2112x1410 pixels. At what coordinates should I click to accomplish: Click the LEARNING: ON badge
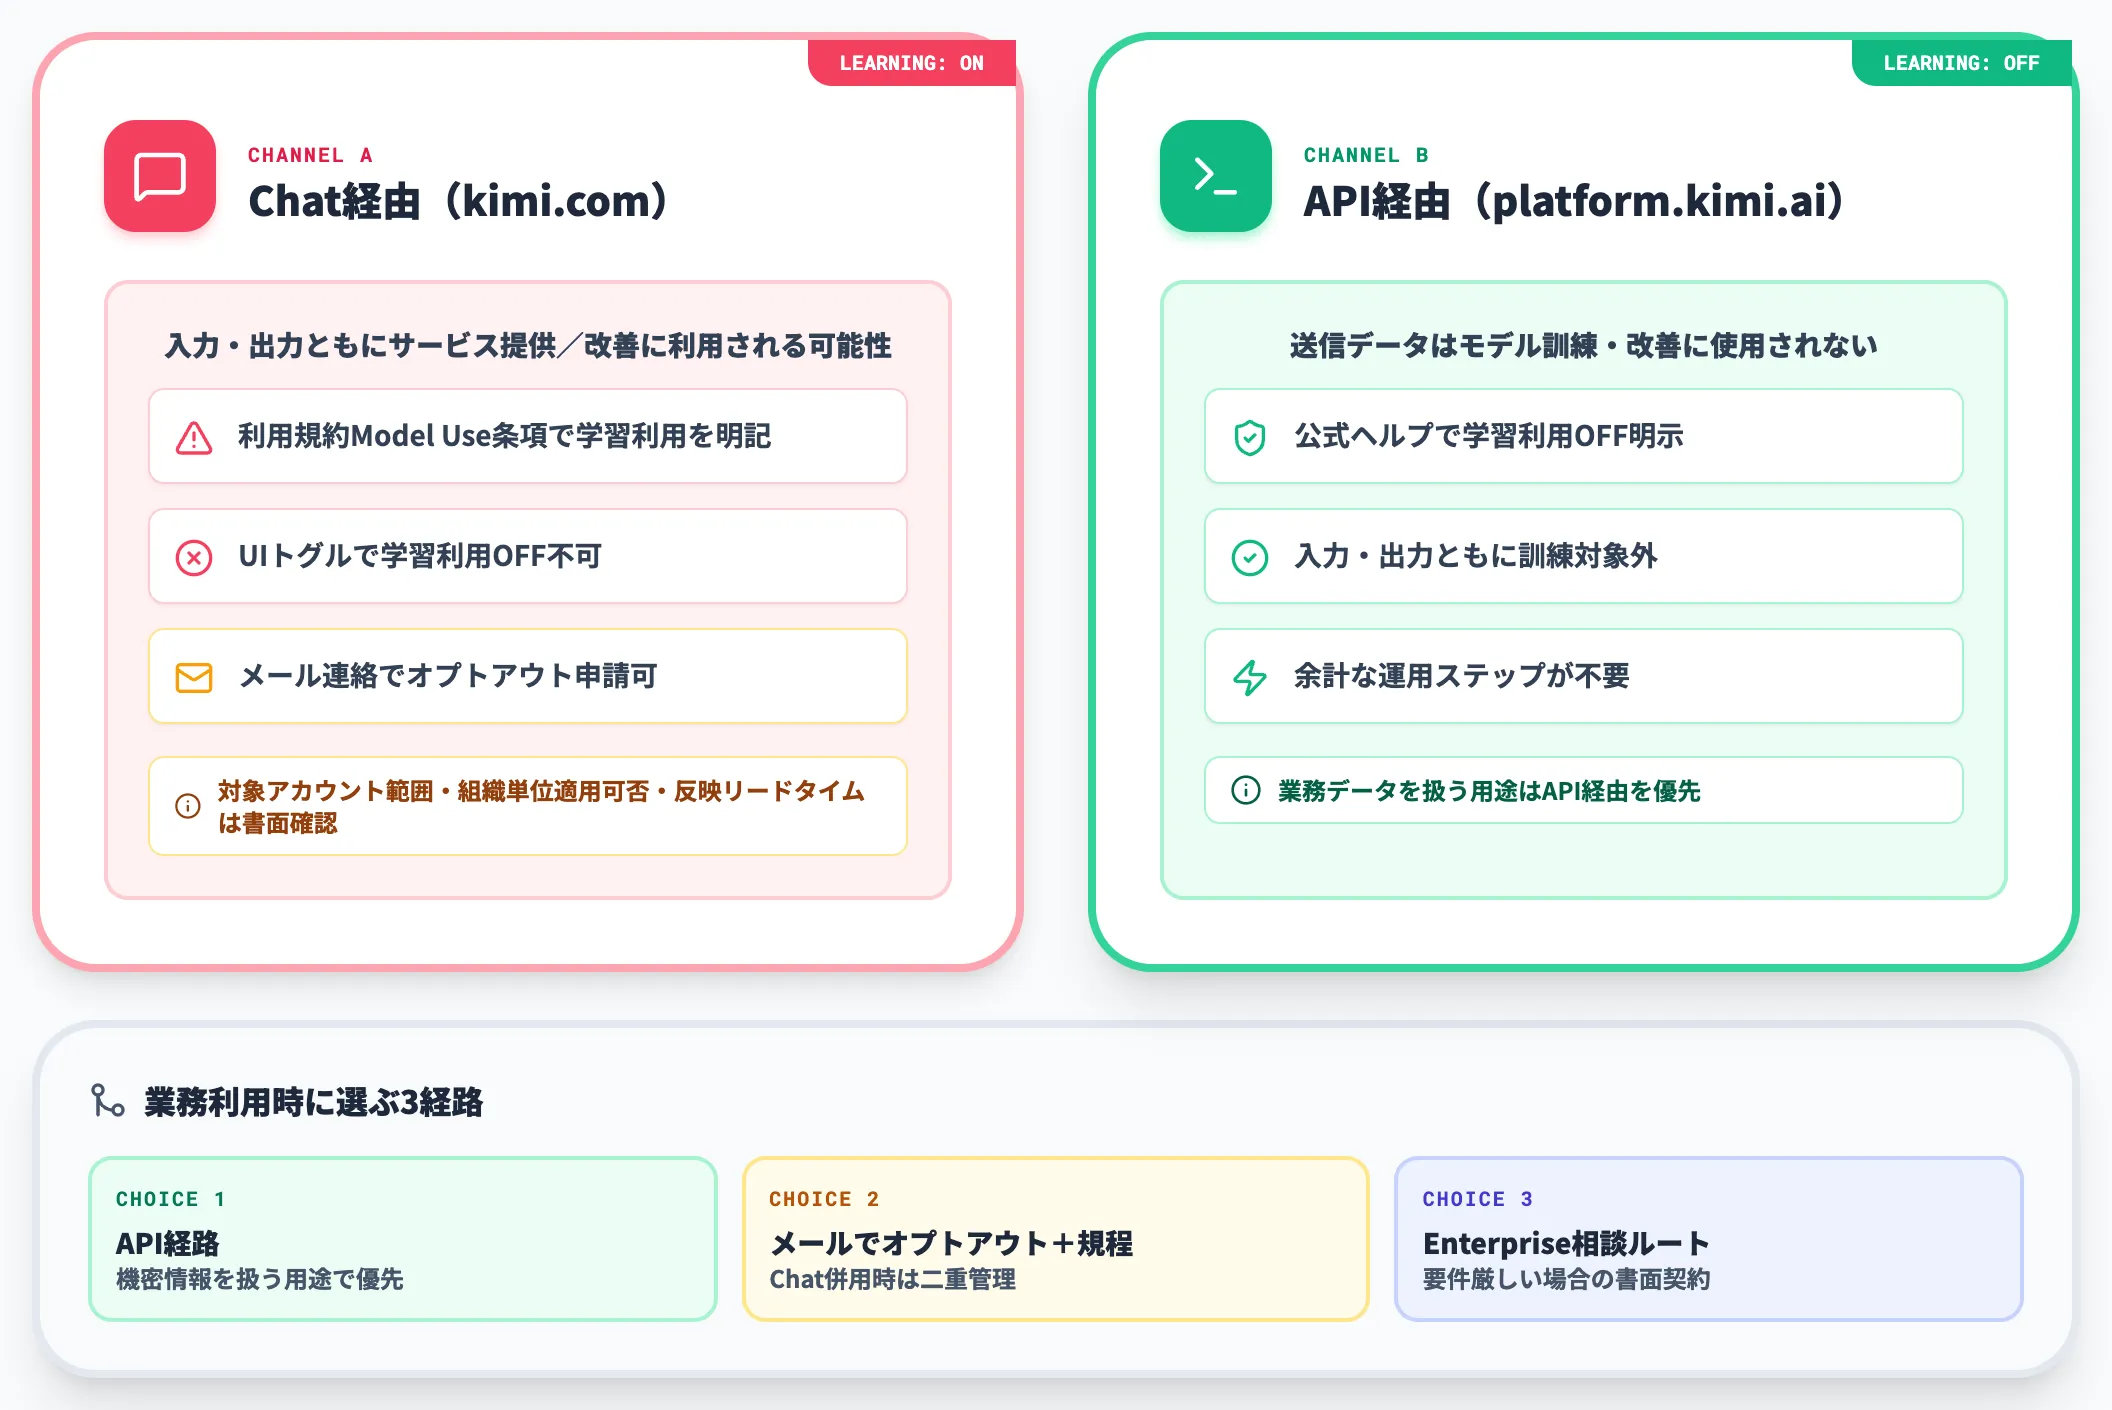coord(912,63)
